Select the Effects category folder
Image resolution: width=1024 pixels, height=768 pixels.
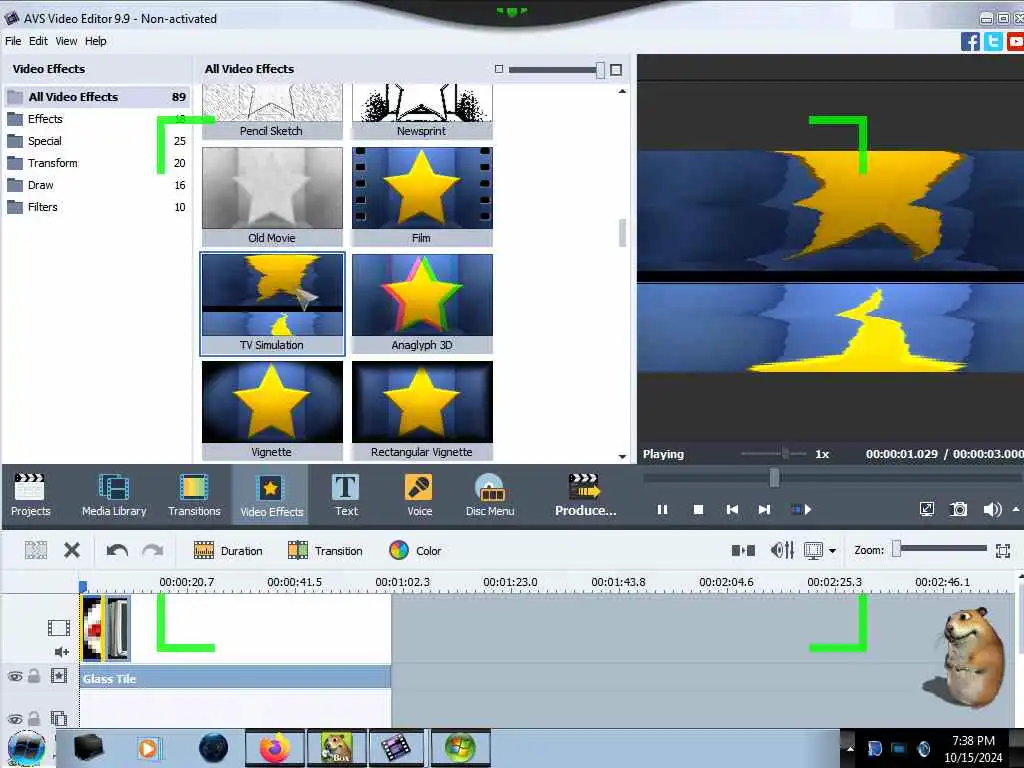point(97,119)
